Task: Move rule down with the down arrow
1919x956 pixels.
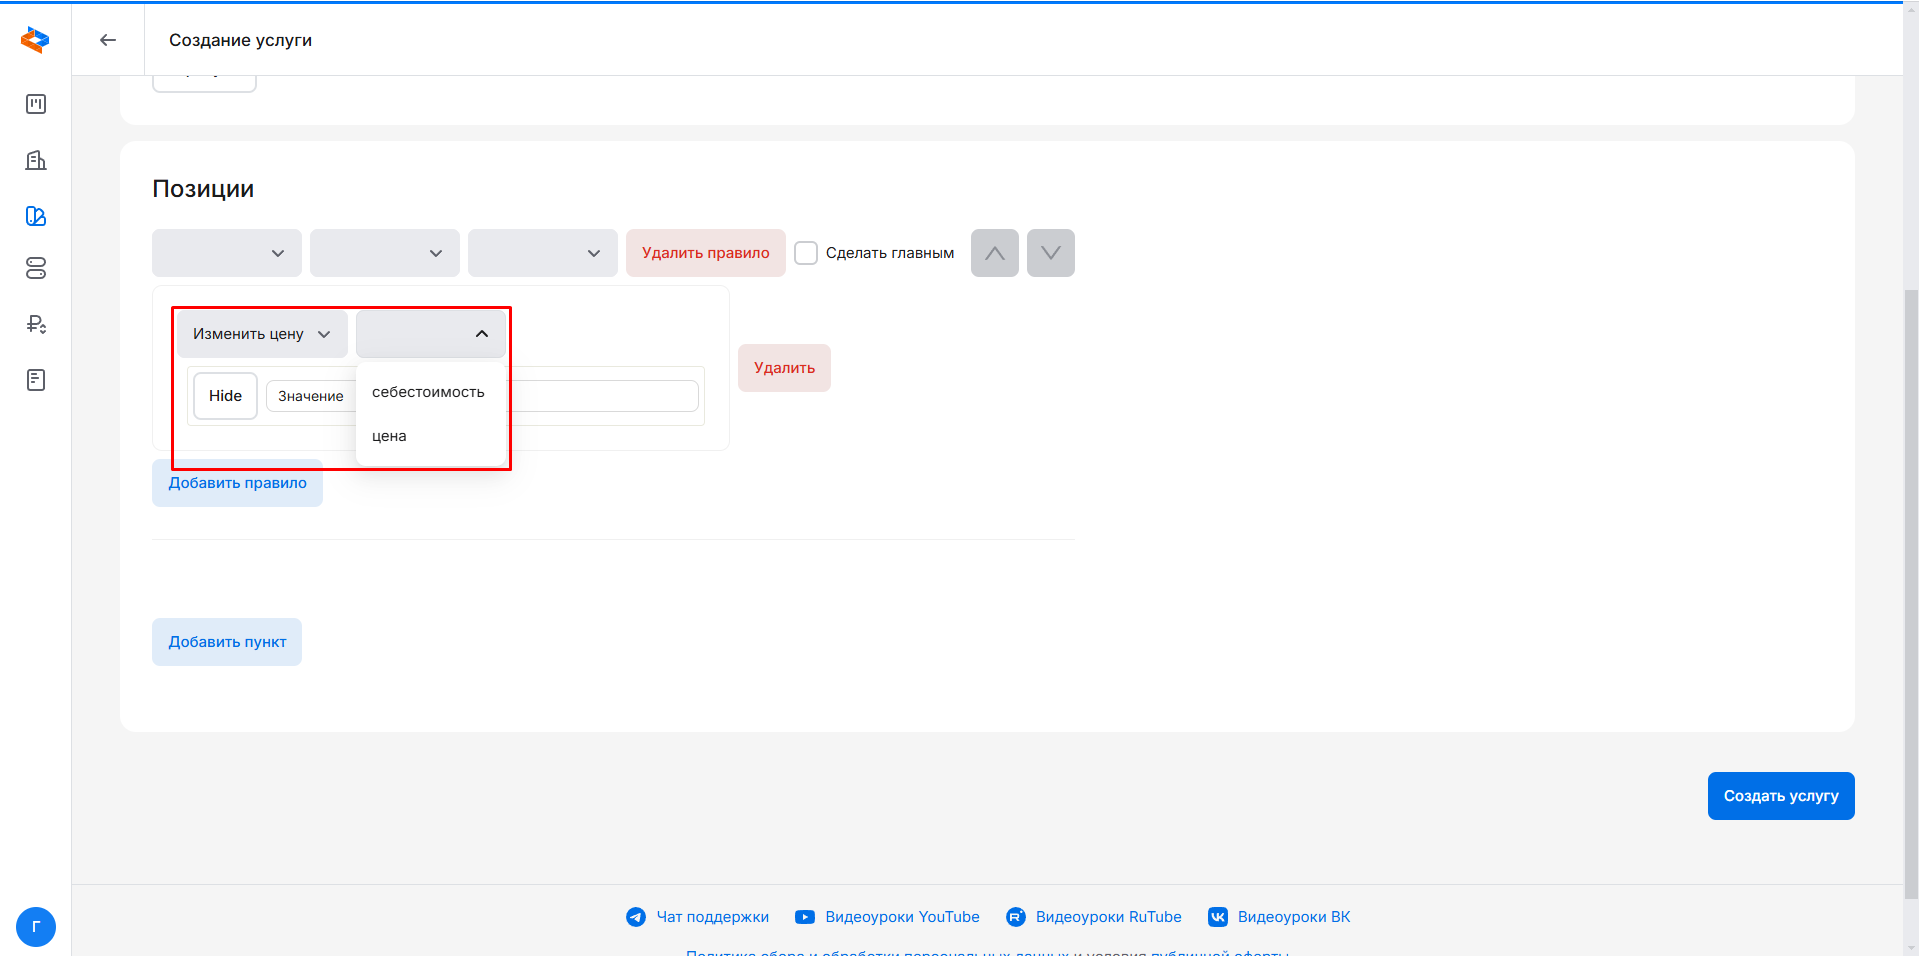Action: [1050, 253]
